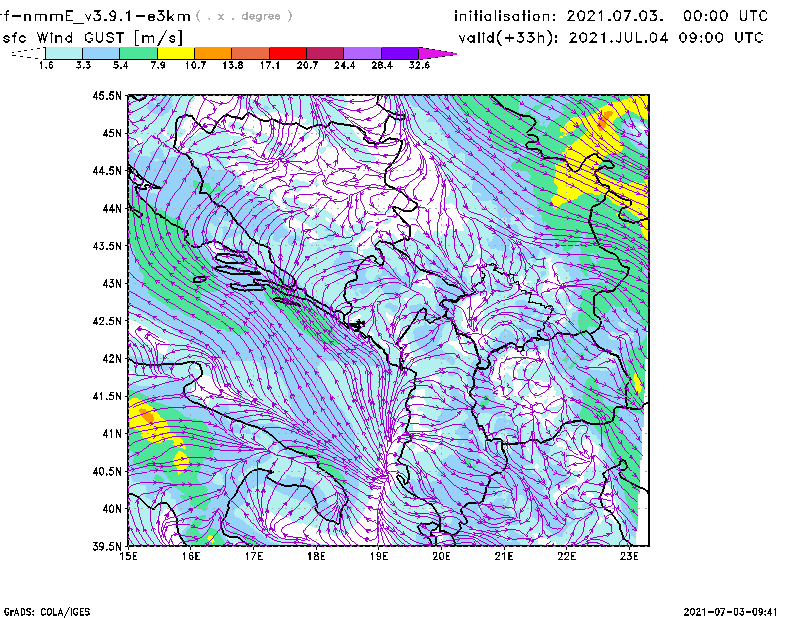Click the 20E longitude label
Viewport: 800px width, 618px height.
pyautogui.click(x=441, y=556)
